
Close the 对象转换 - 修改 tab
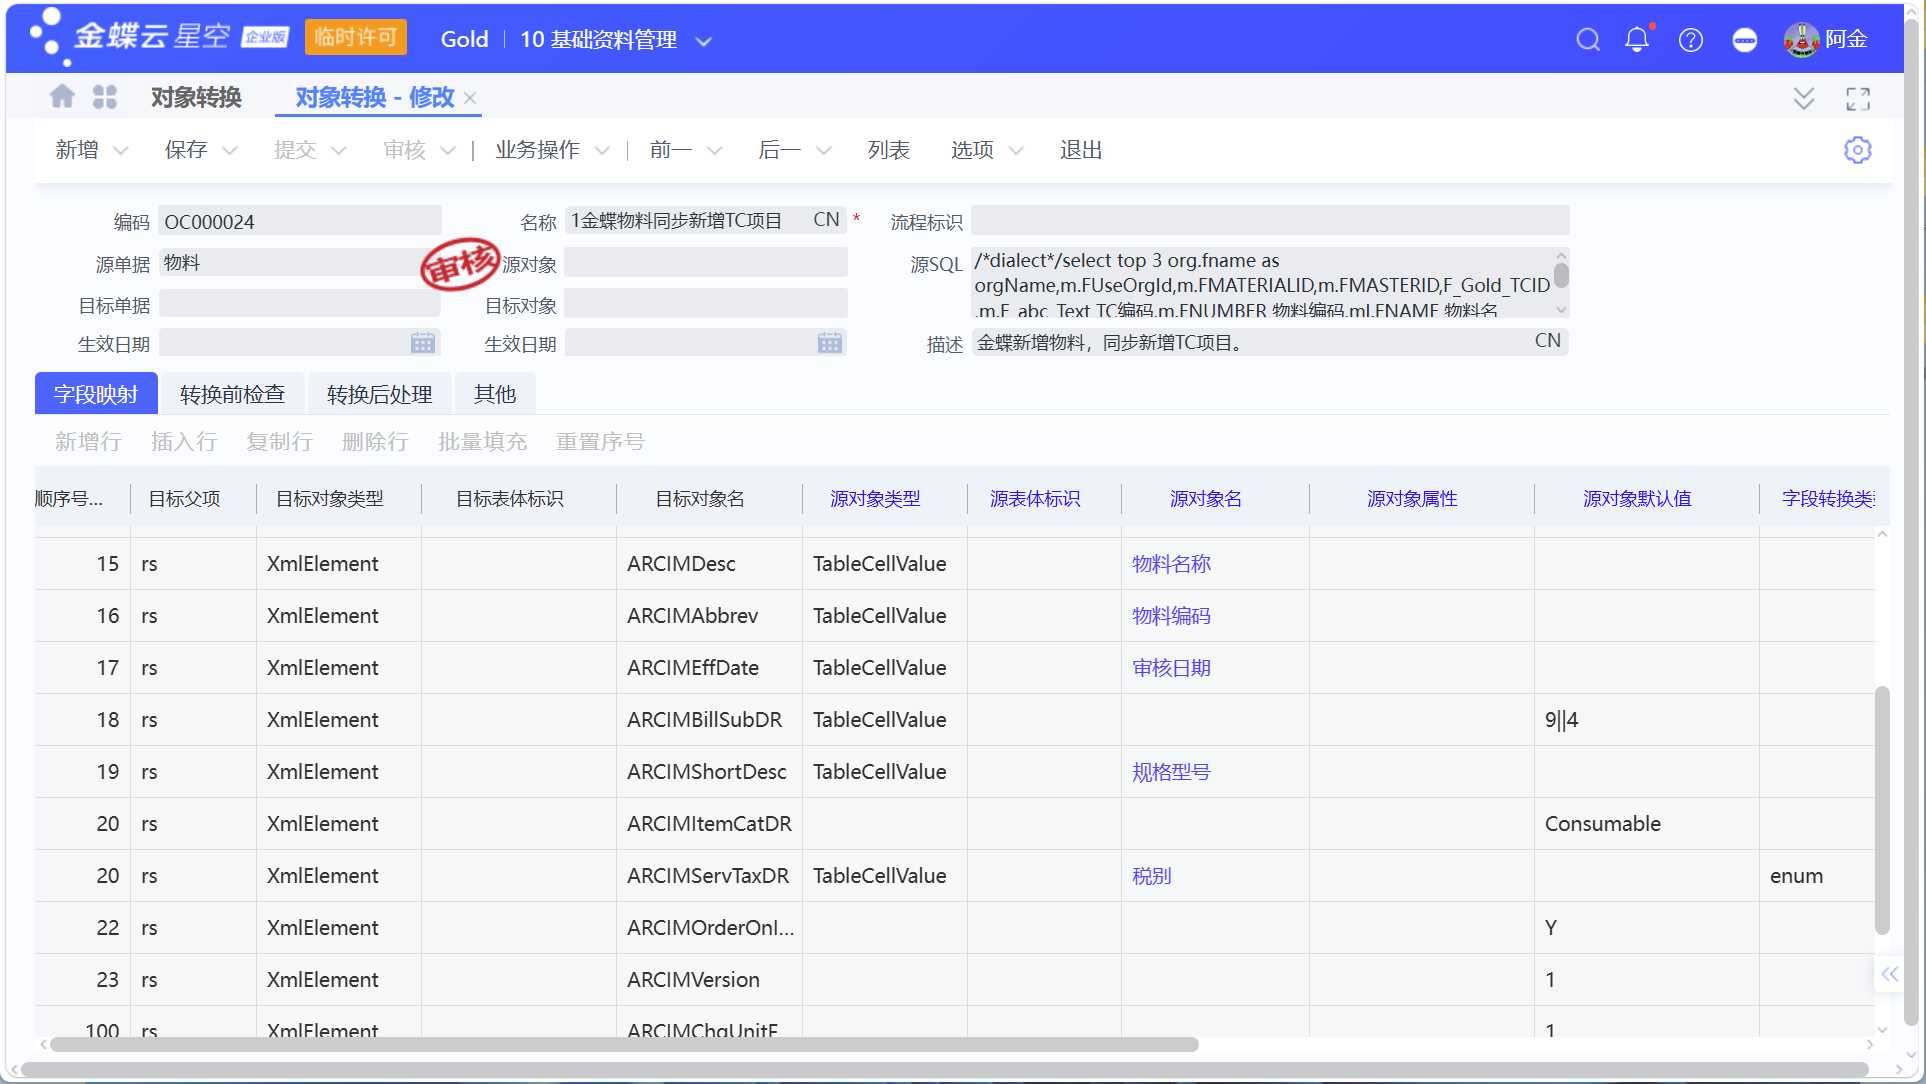click(x=470, y=98)
